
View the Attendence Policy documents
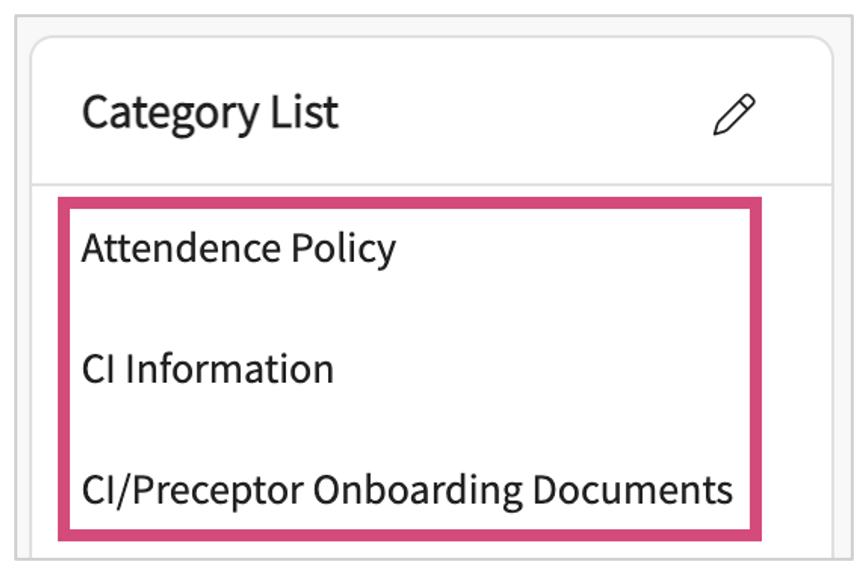(239, 248)
